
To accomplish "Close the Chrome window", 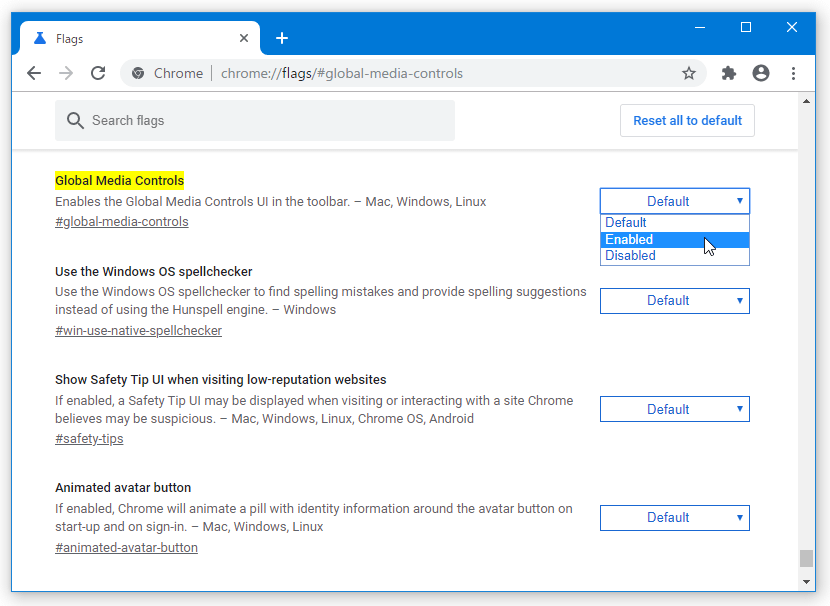I will click(791, 28).
